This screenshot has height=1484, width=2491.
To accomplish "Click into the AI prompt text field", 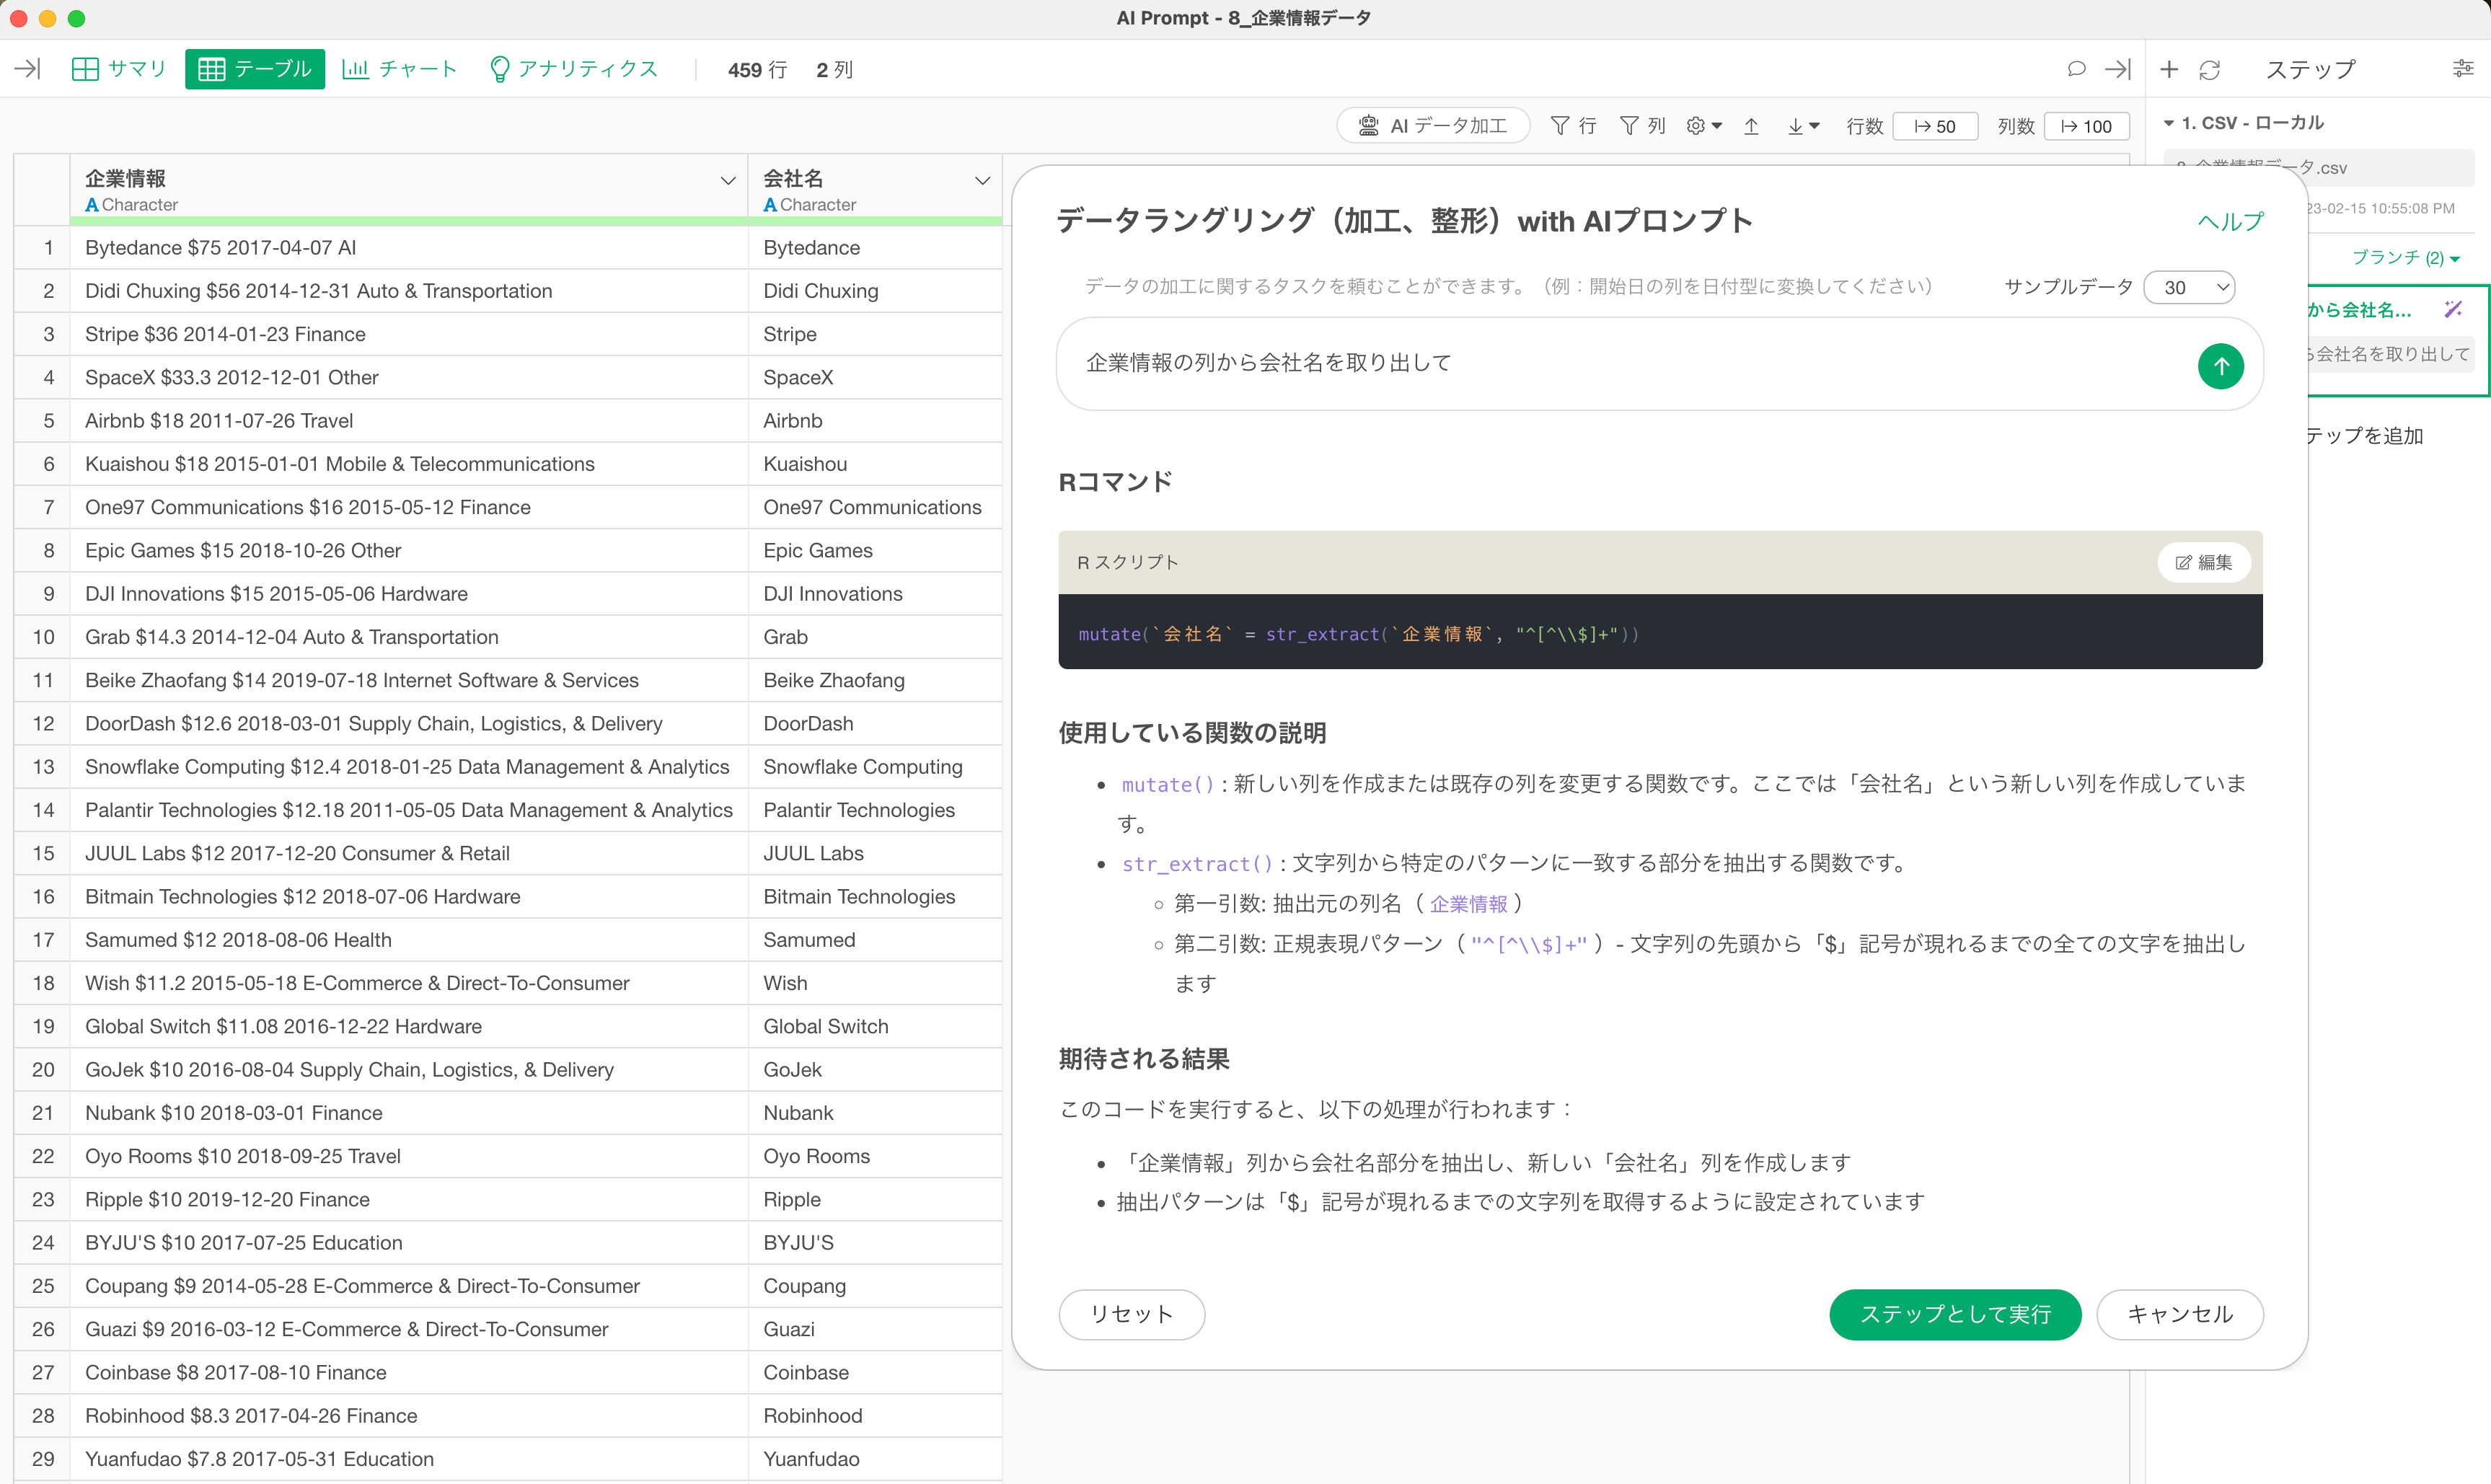I will (x=1620, y=364).
